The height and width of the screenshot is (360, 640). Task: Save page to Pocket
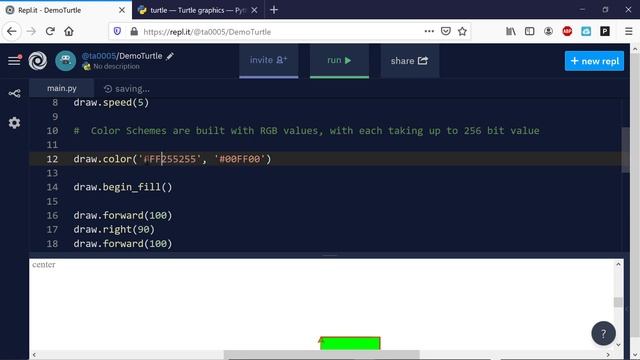[x=446, y=31]
